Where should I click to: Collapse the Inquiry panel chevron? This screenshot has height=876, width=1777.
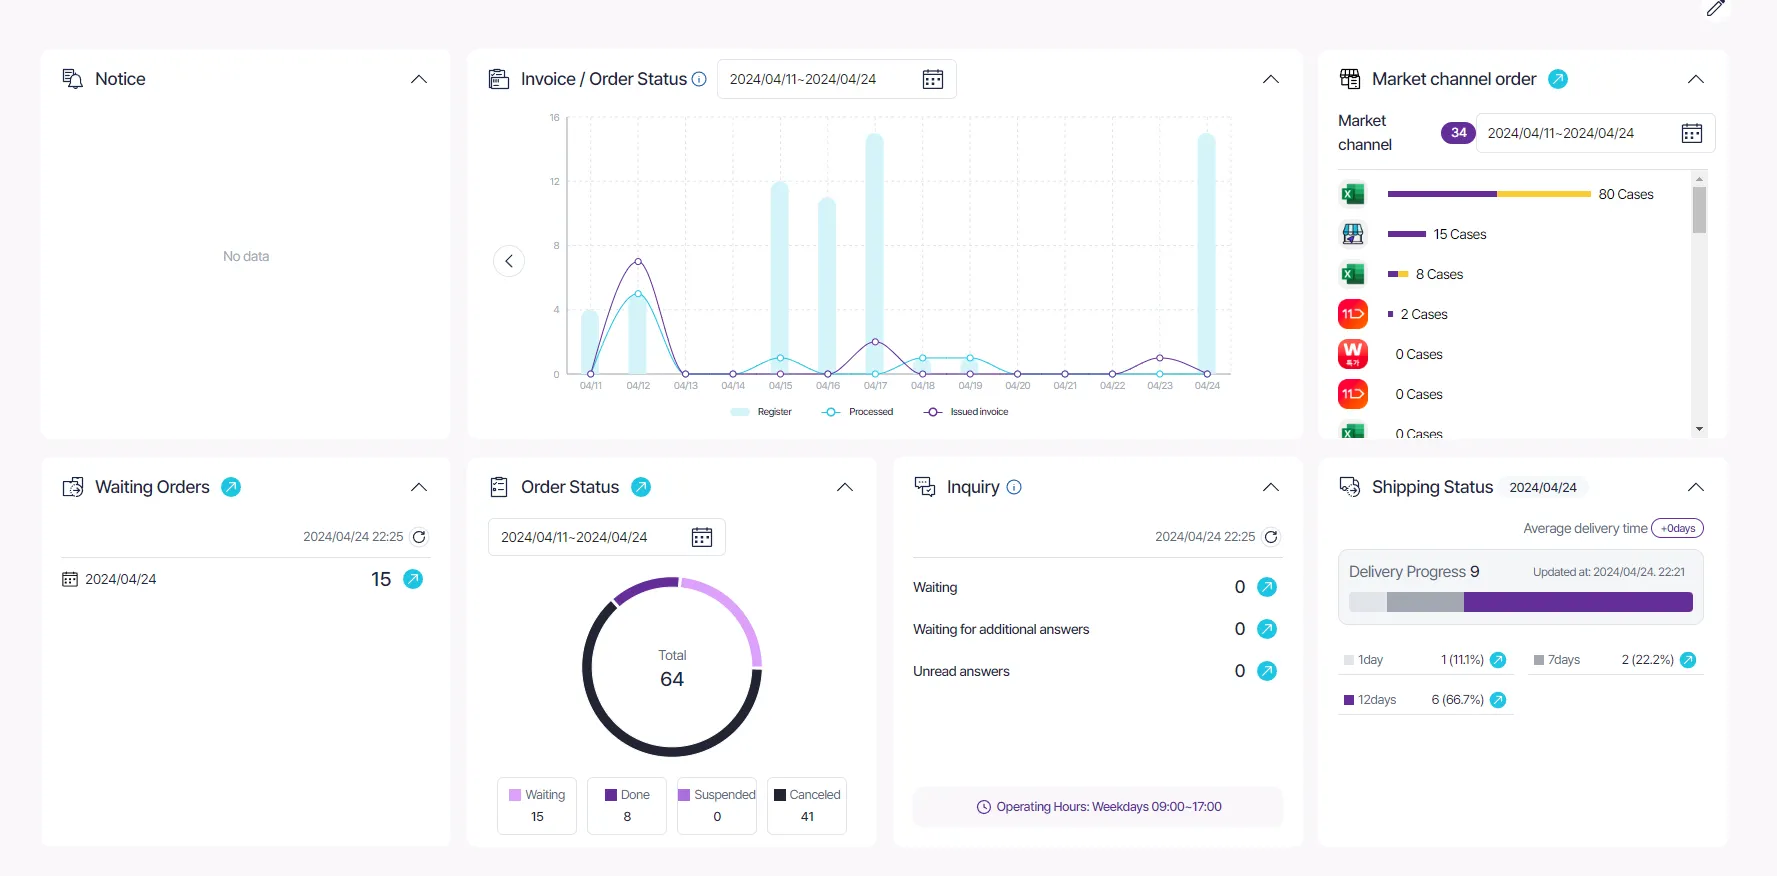point(1271,487)
